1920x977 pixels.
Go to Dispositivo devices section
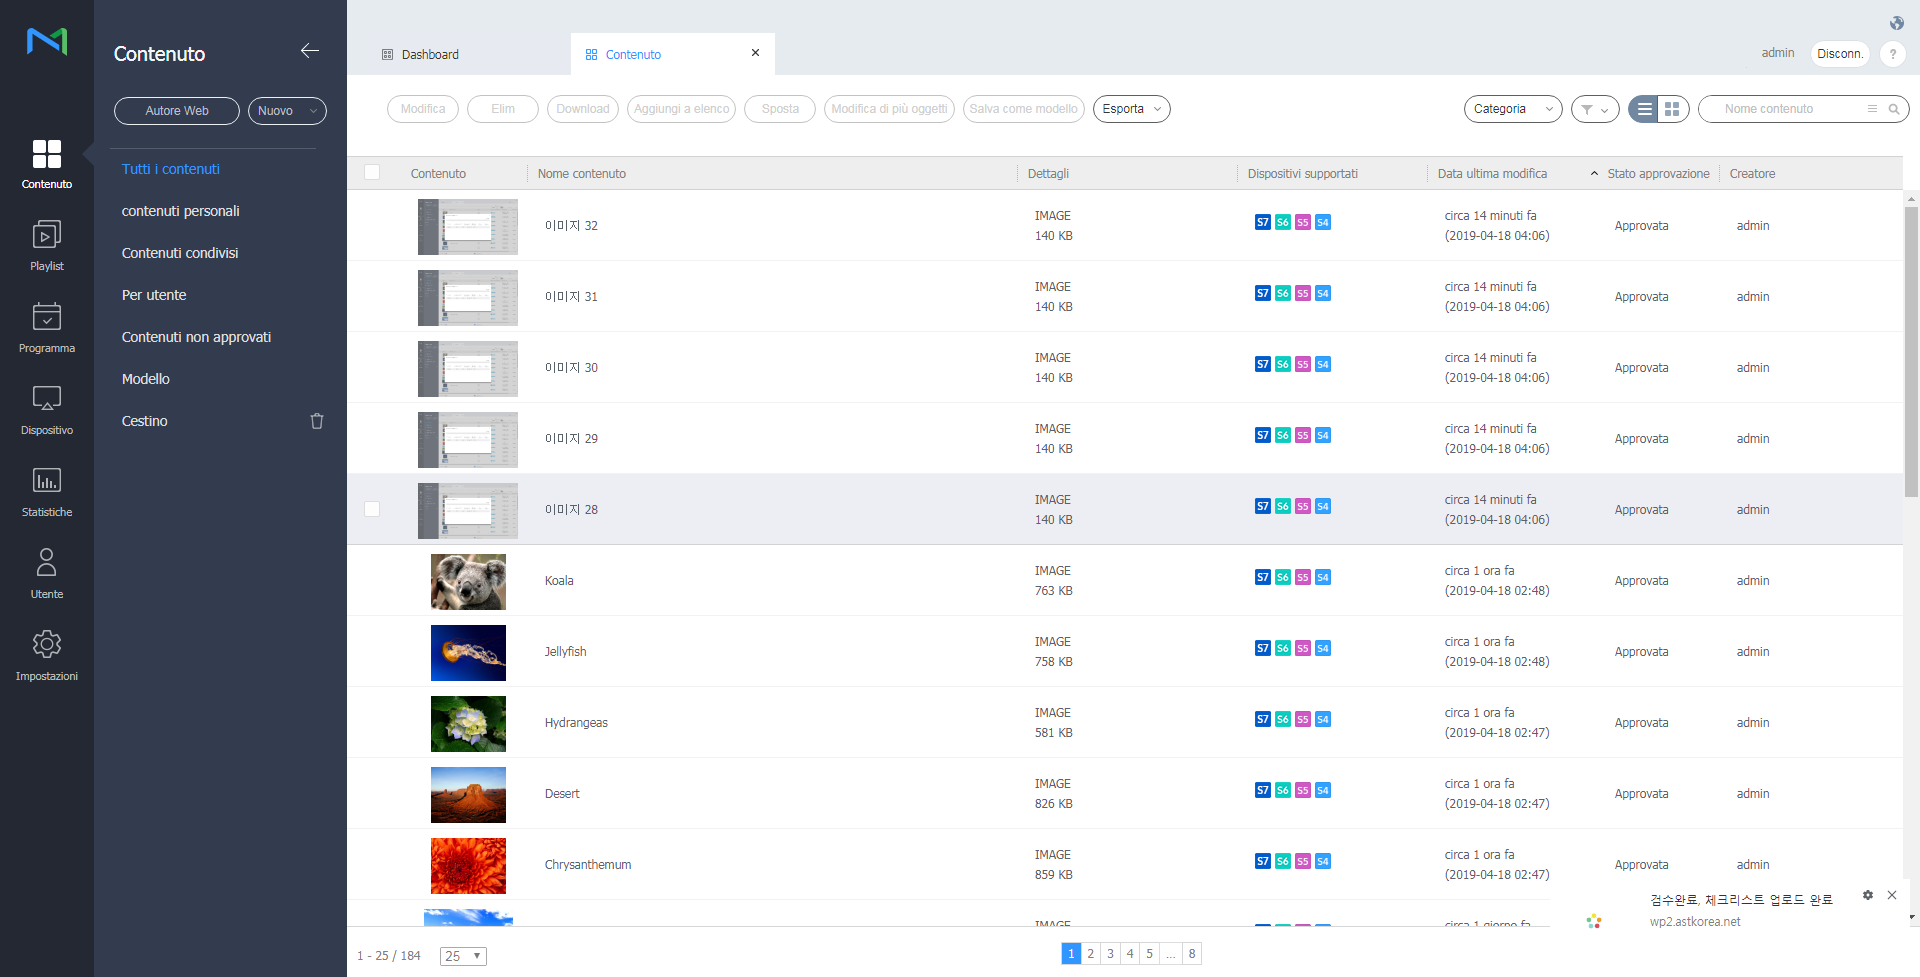pyautogui.click(x=46, y=410)
